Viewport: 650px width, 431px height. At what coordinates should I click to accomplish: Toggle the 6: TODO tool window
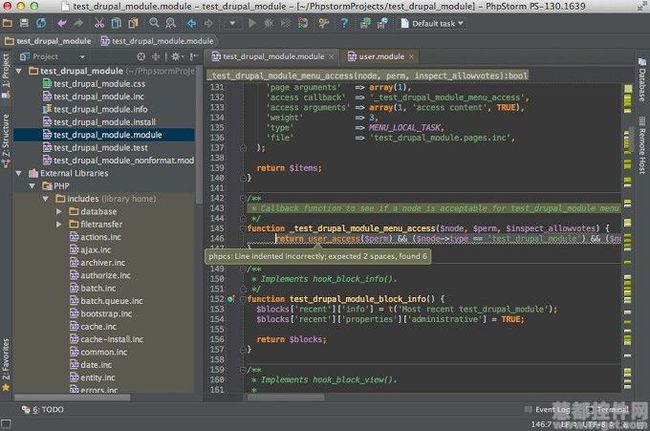(43, 409)
